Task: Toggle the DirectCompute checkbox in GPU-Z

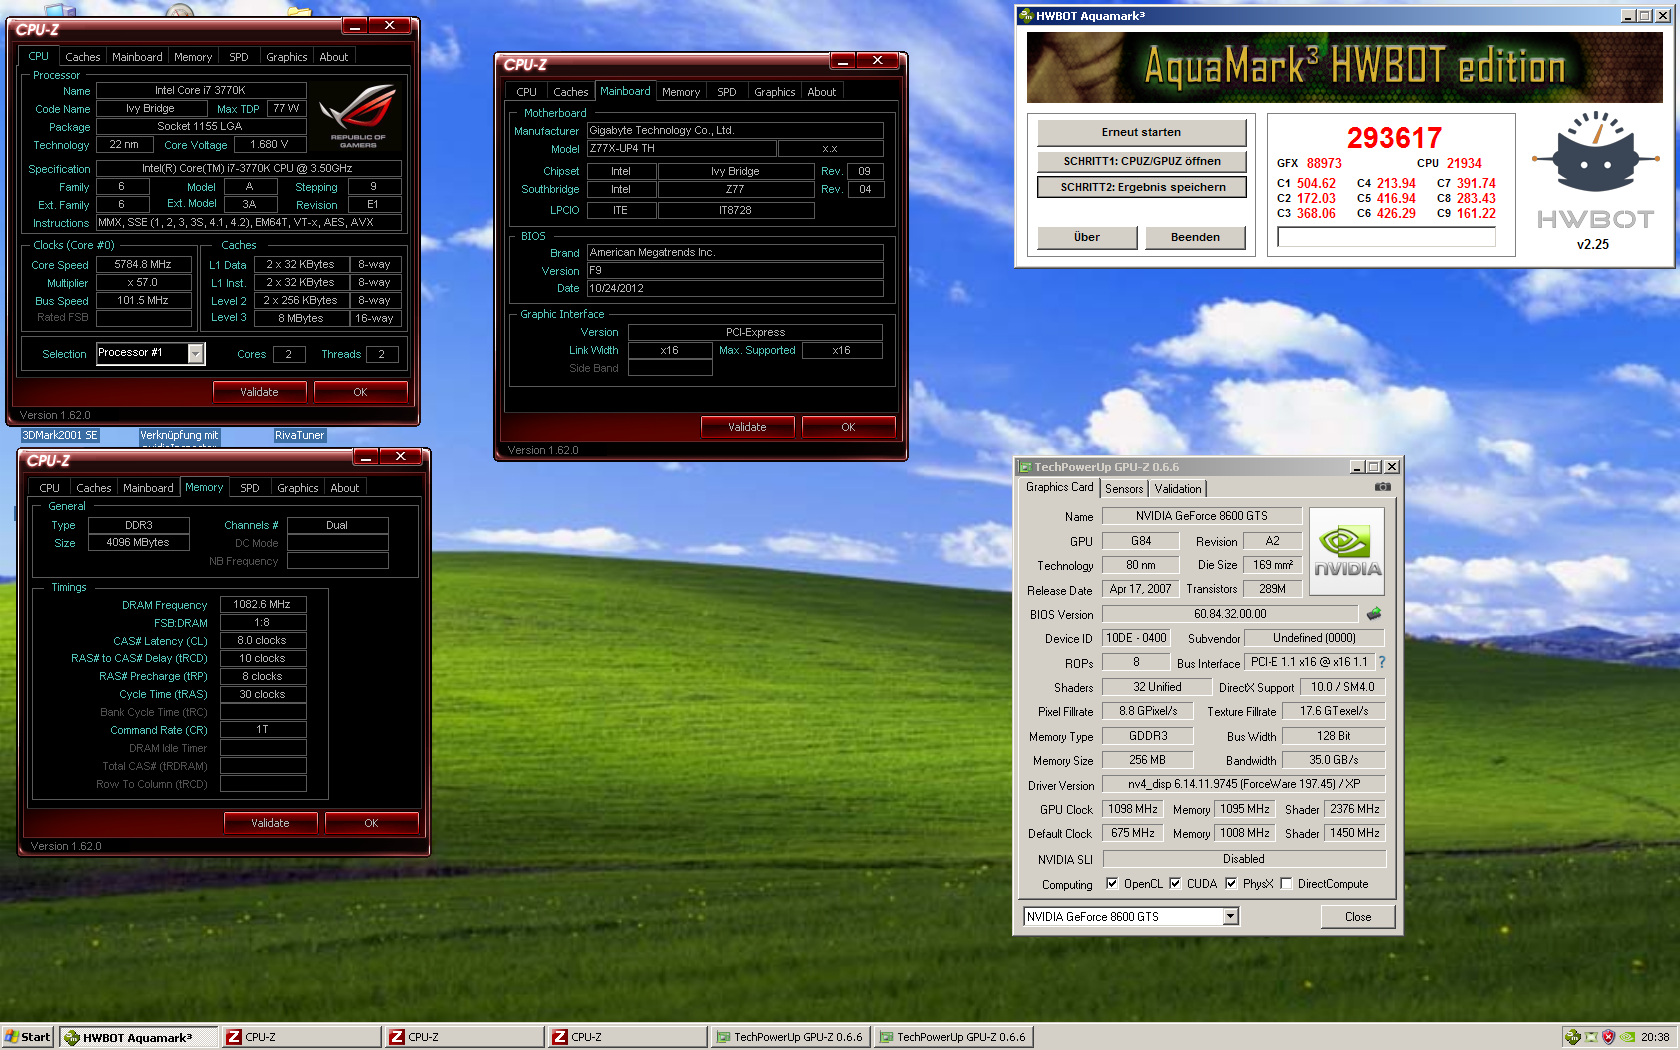Action: click(x=1286, y=883)
